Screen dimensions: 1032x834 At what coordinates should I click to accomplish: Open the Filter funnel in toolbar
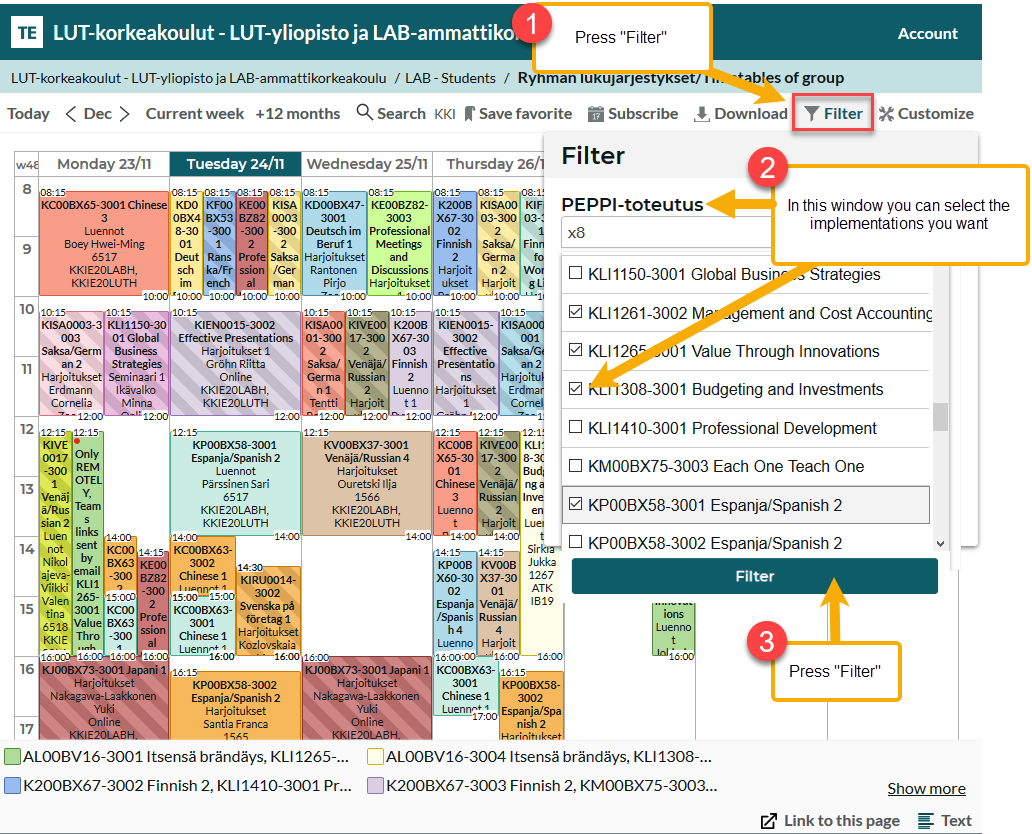point(812,114)
